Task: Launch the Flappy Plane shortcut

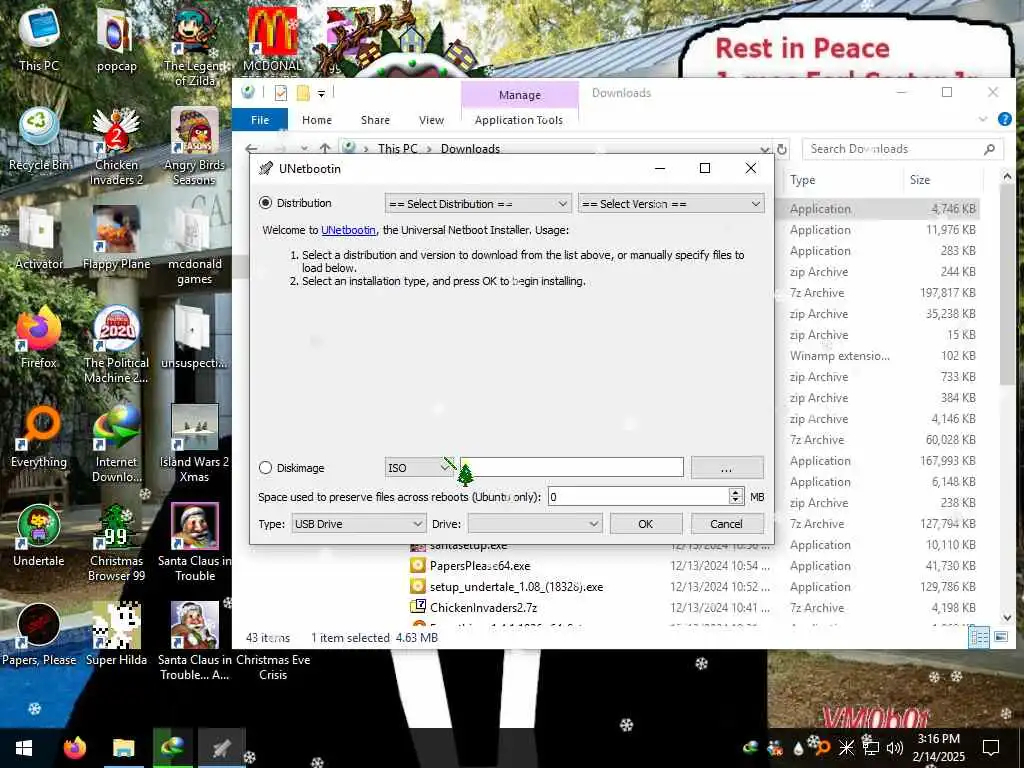Action: coord(116,238)
